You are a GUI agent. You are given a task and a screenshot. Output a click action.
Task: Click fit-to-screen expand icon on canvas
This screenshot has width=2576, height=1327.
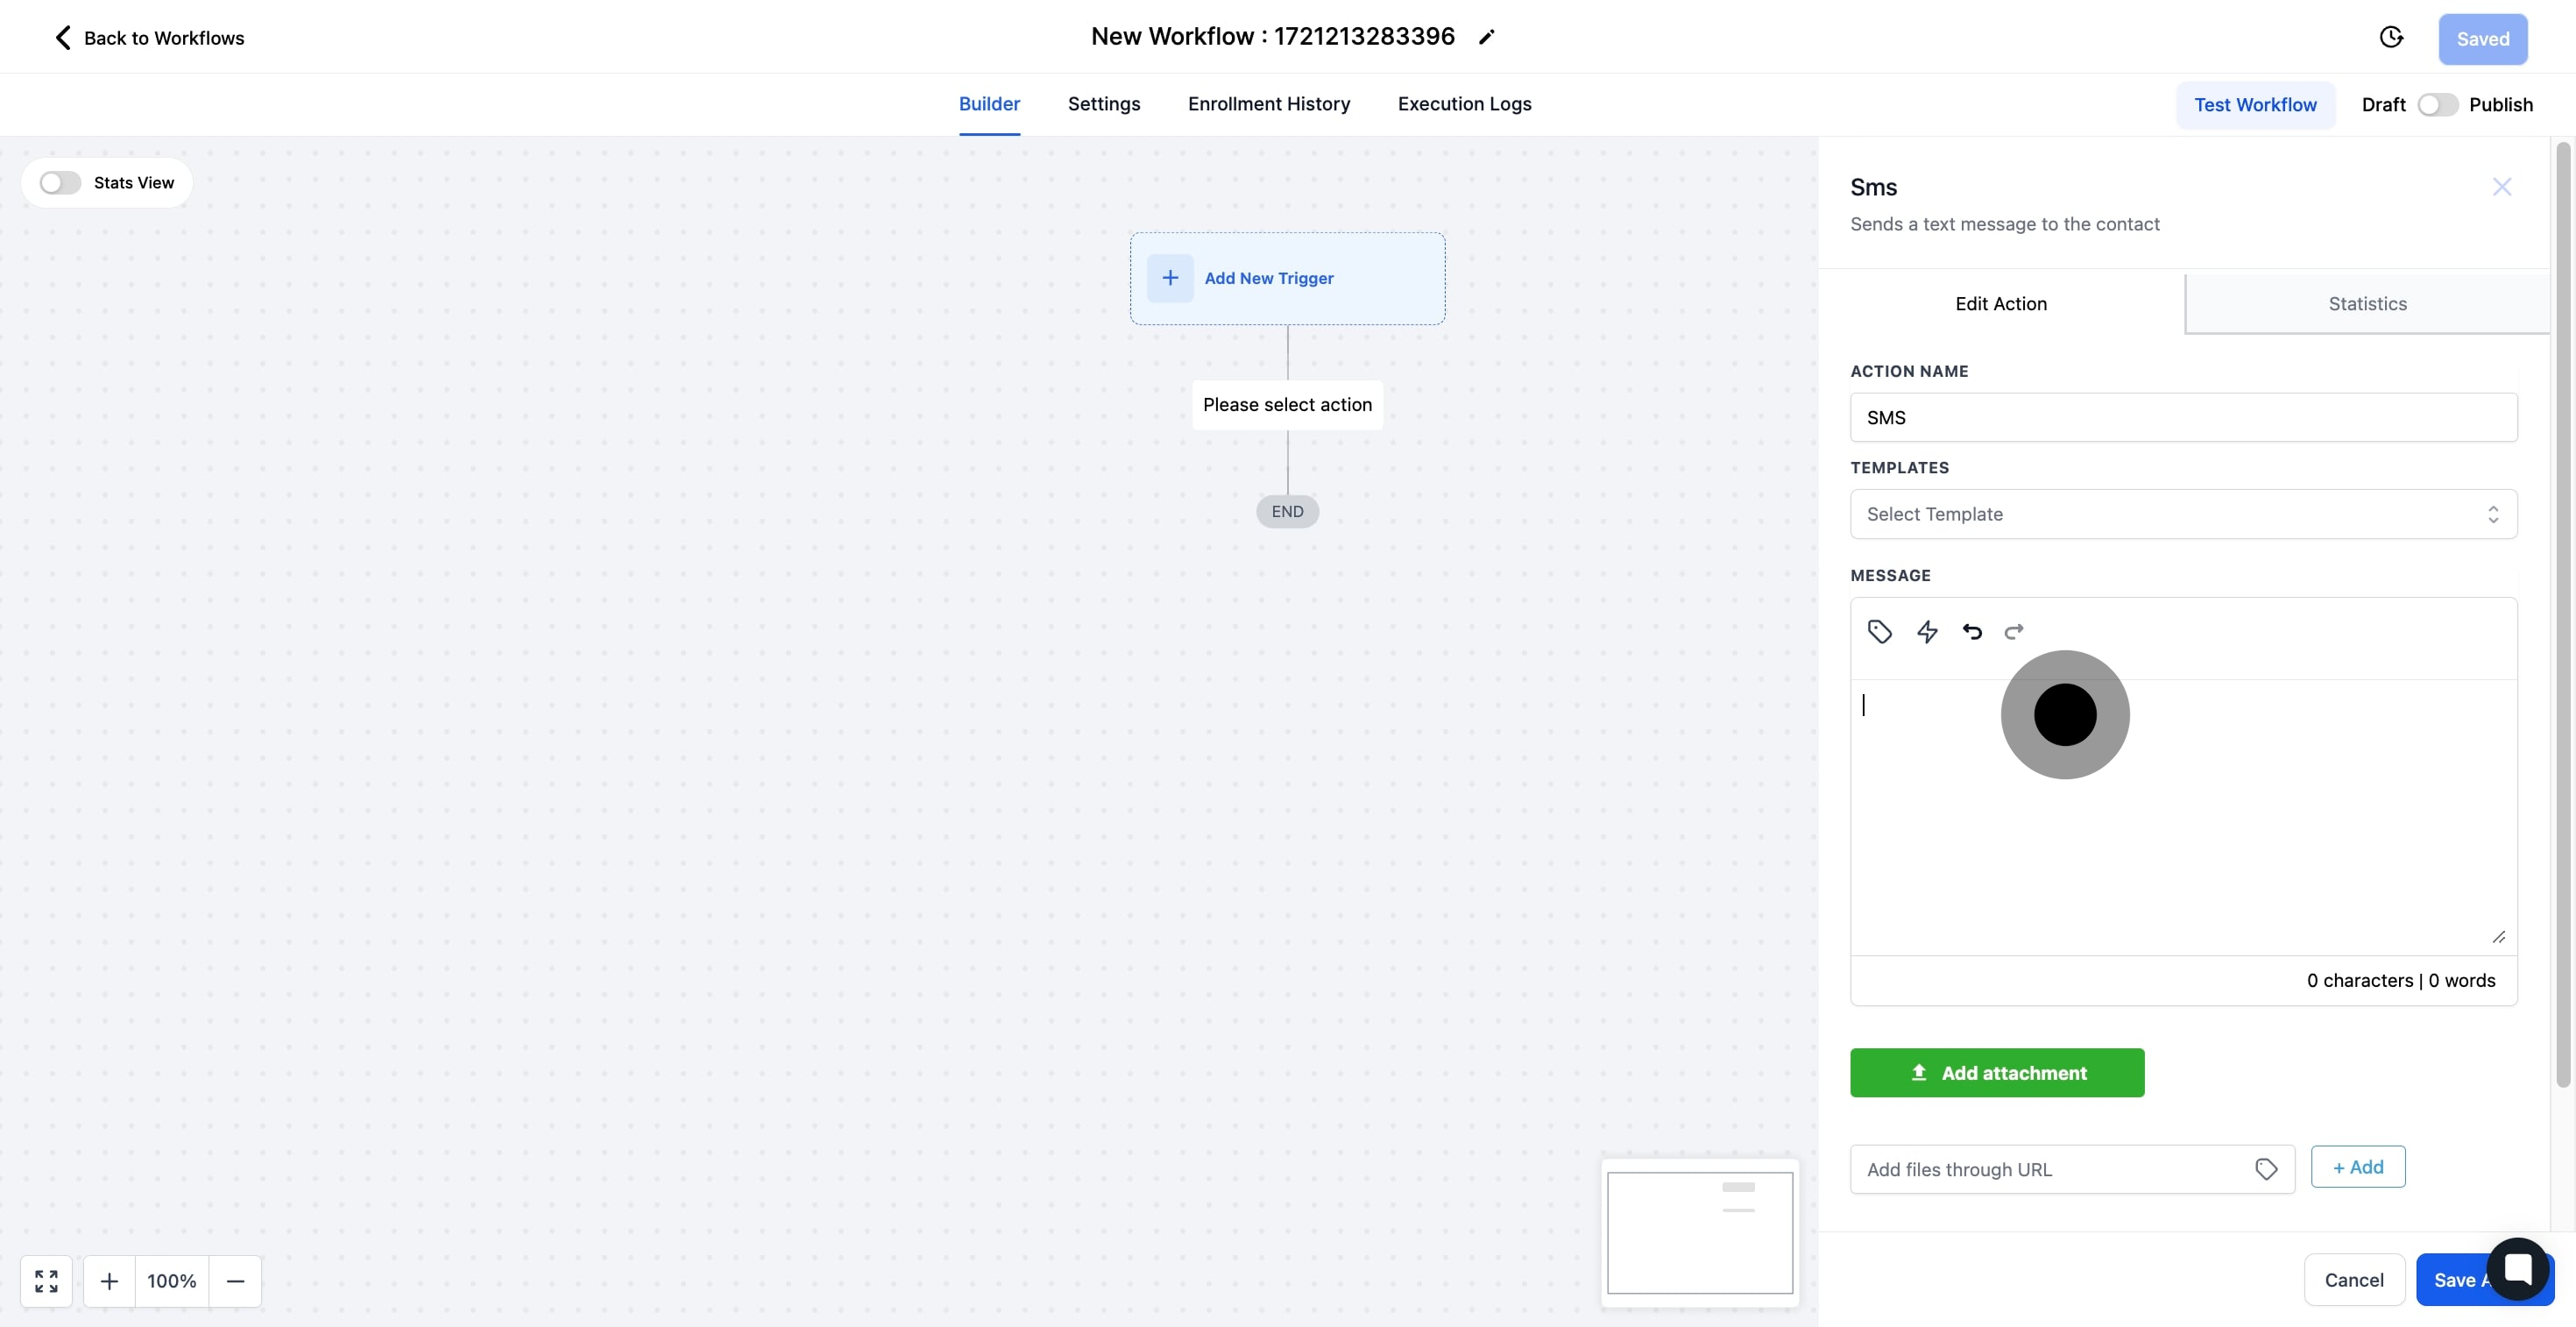pyautogui.click(x=46, y=1281)
